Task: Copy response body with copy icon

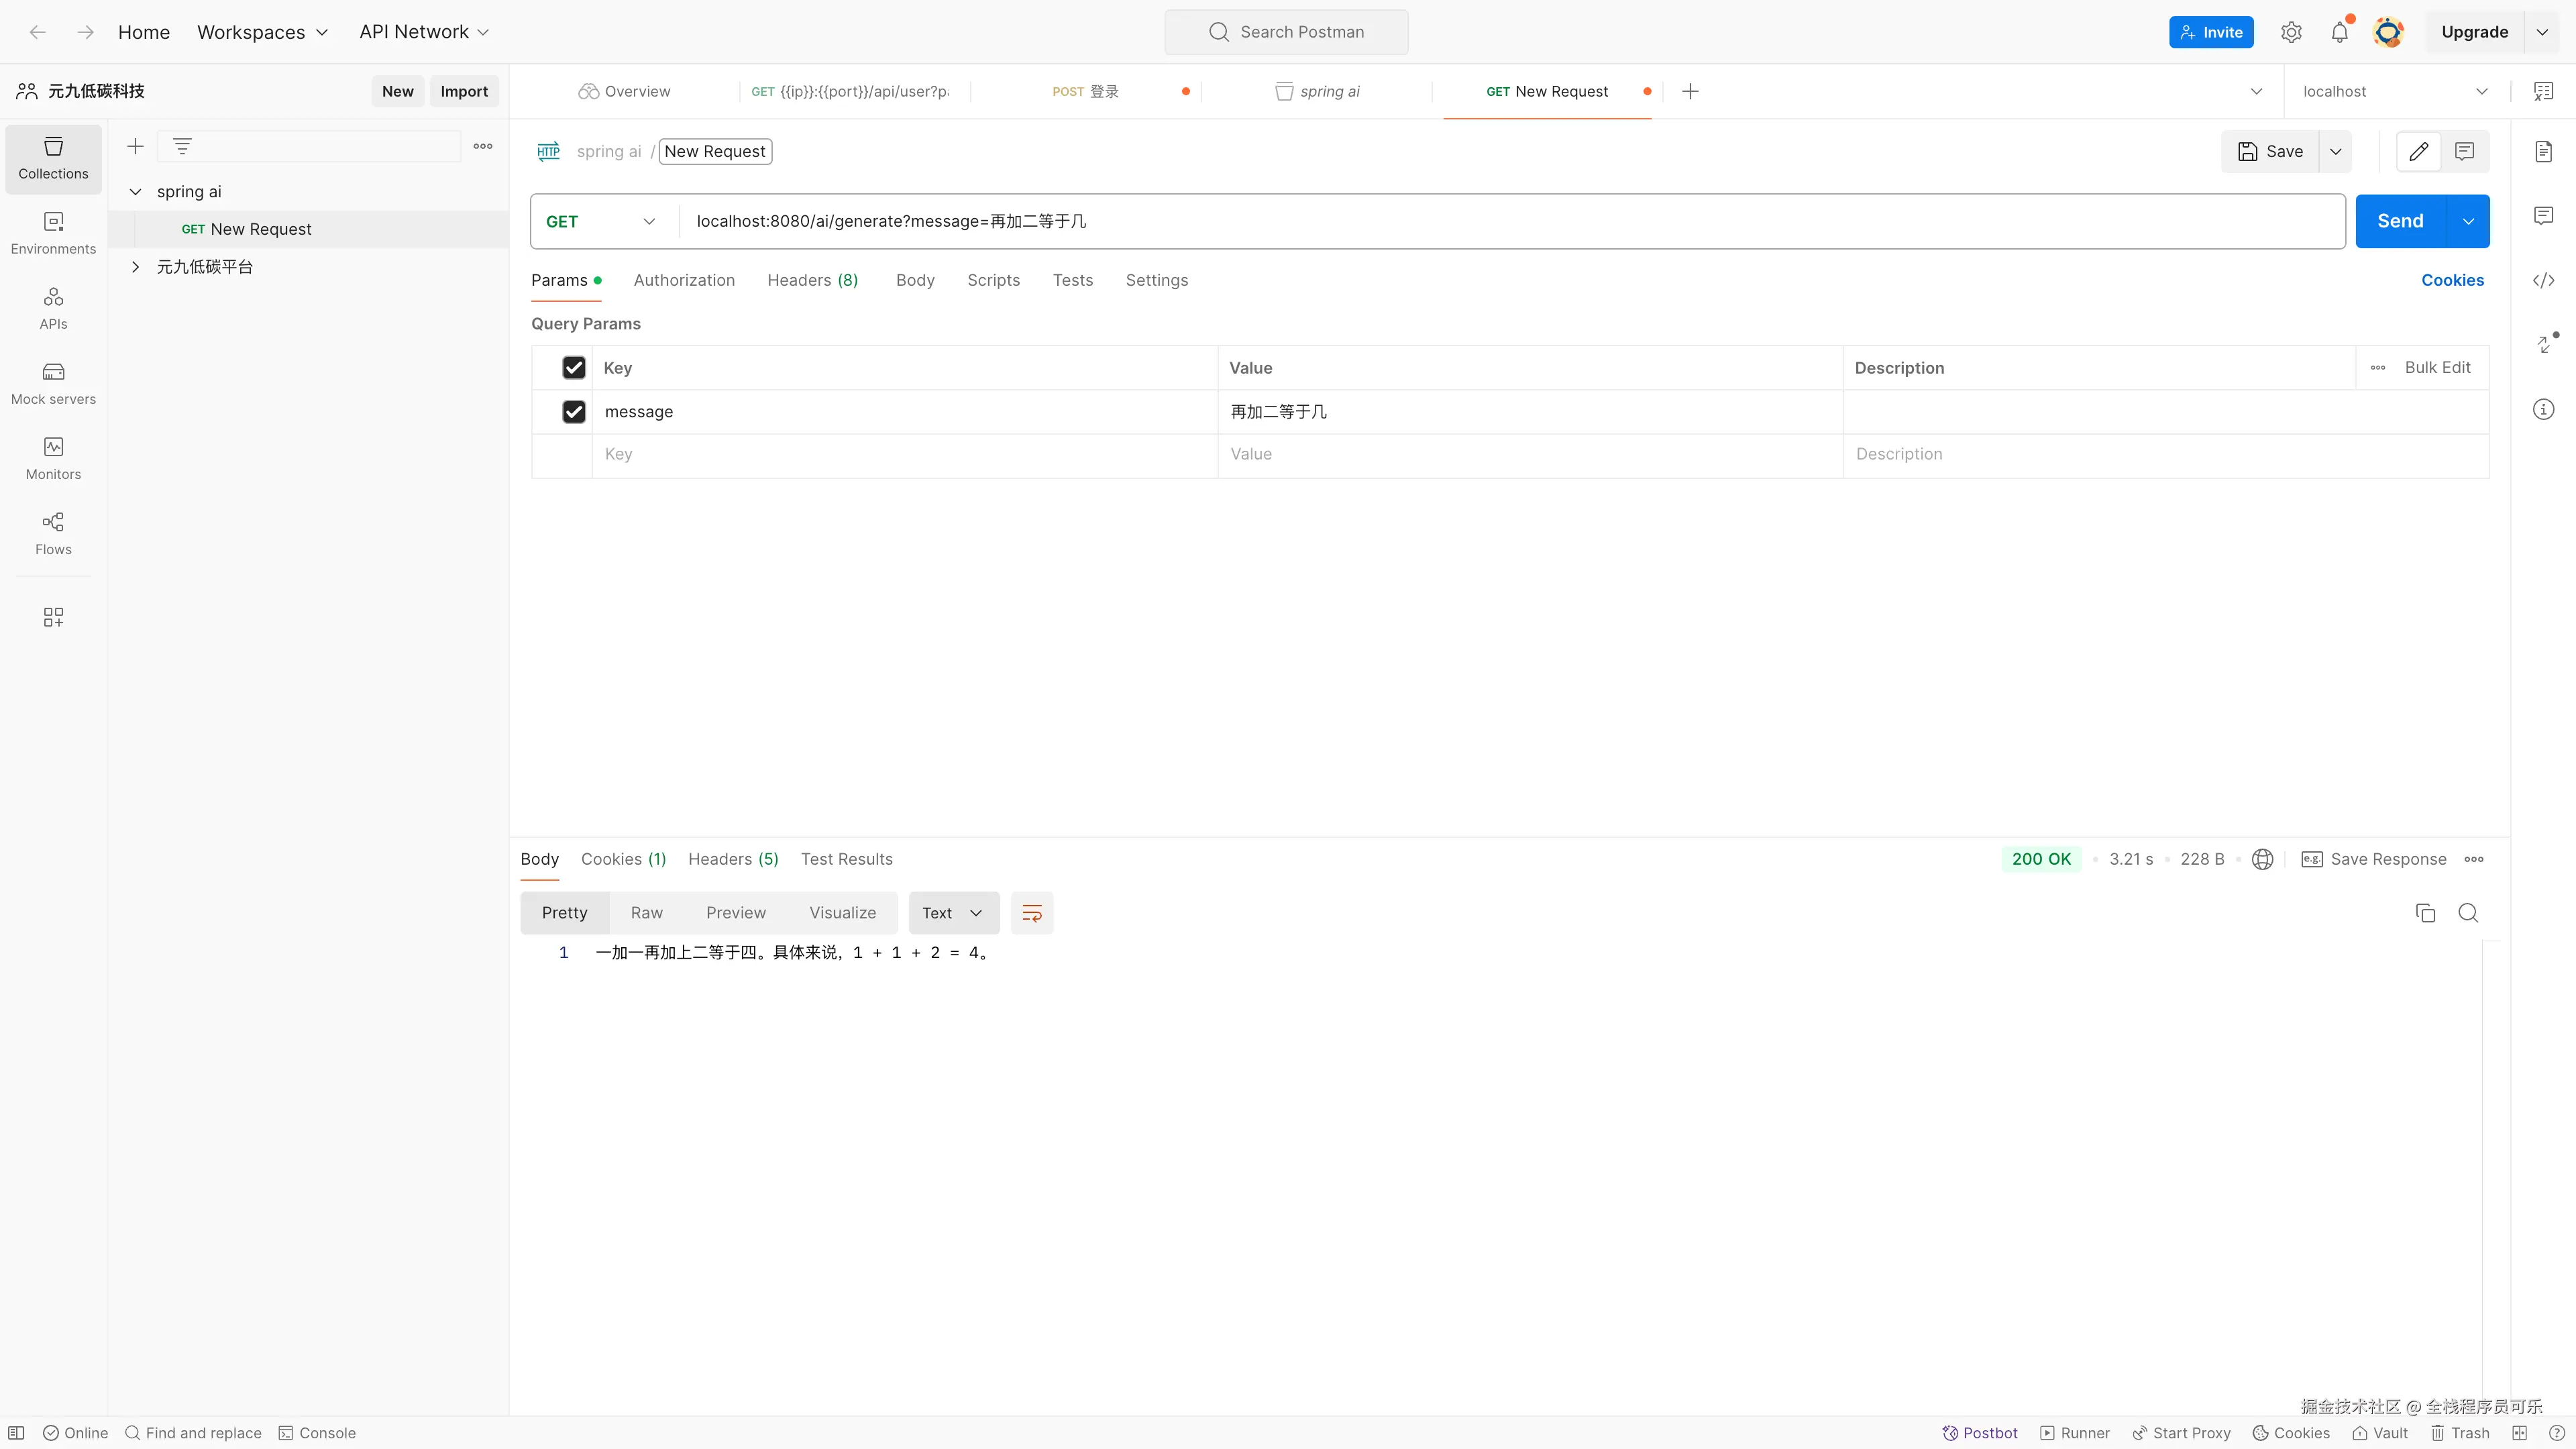Action: (x=2425, y=913)
